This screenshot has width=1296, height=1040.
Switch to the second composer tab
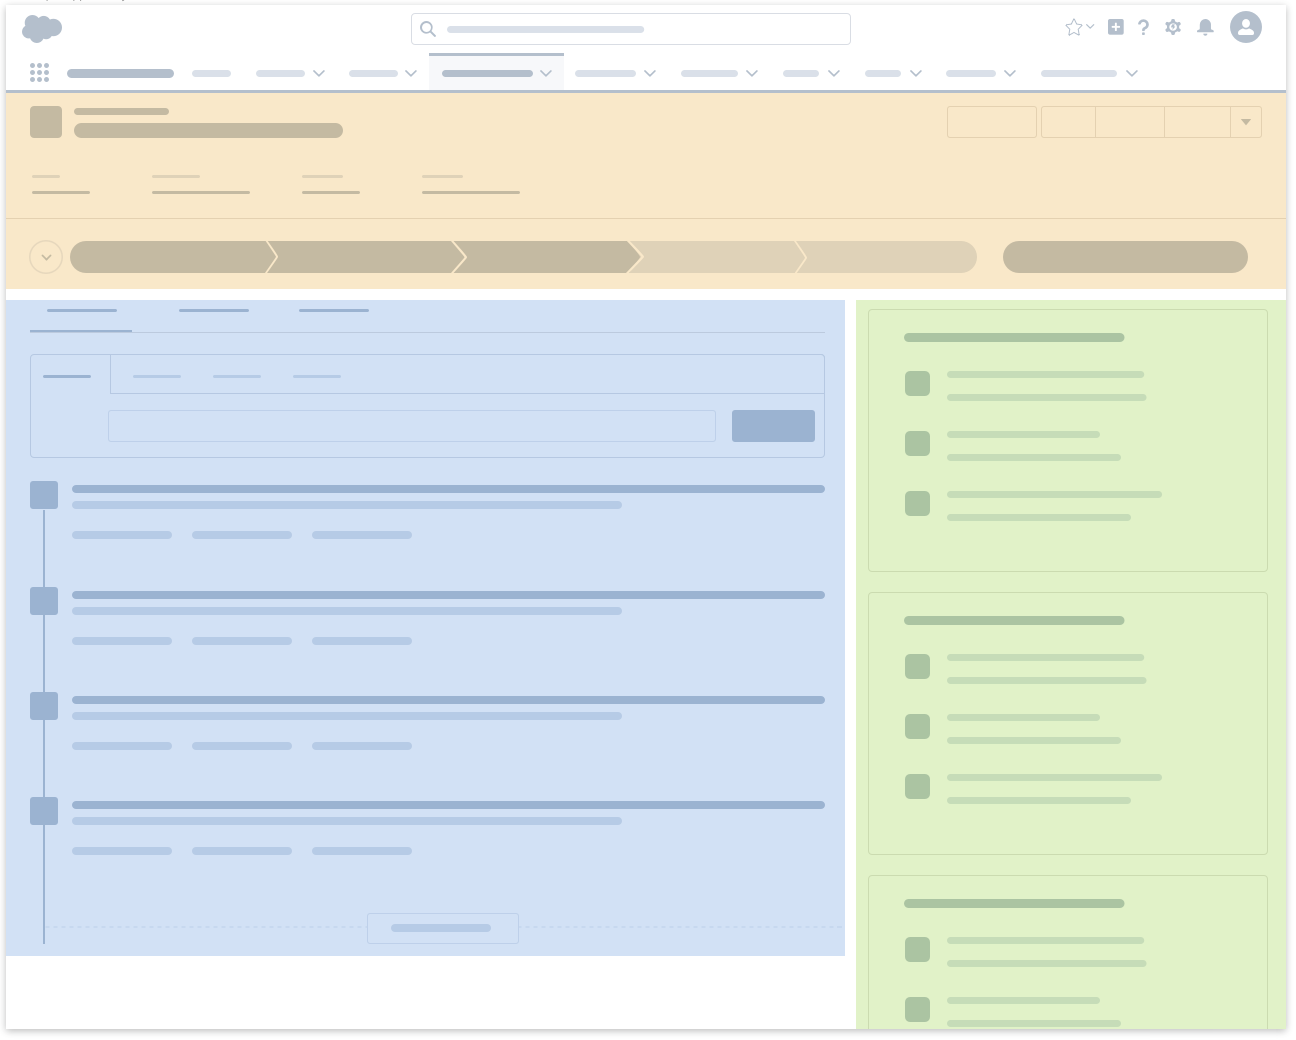coord(157,376)
